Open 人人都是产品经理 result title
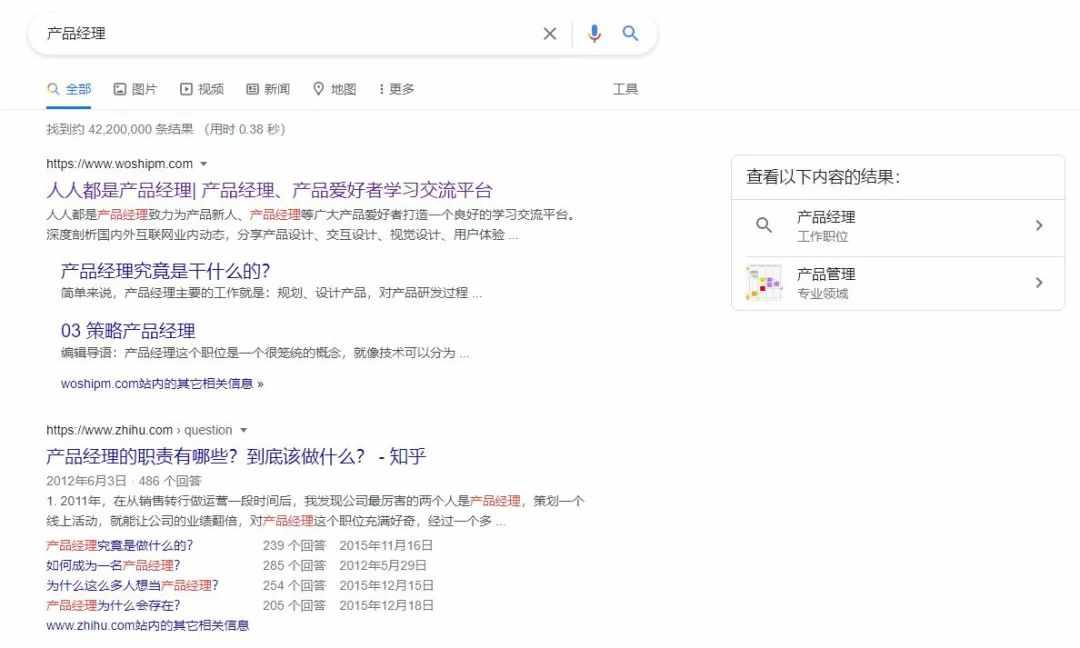 click(269, 190)
